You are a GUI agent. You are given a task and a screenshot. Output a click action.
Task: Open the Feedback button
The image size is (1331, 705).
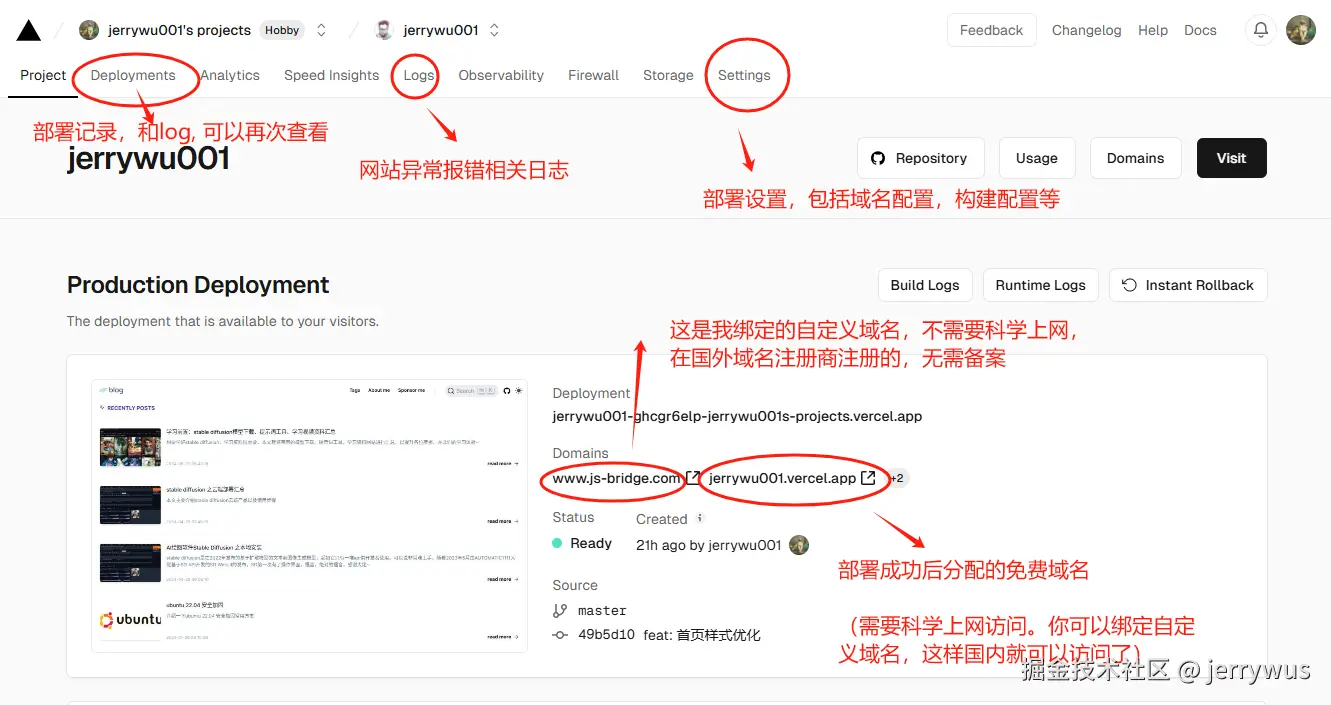991,30
